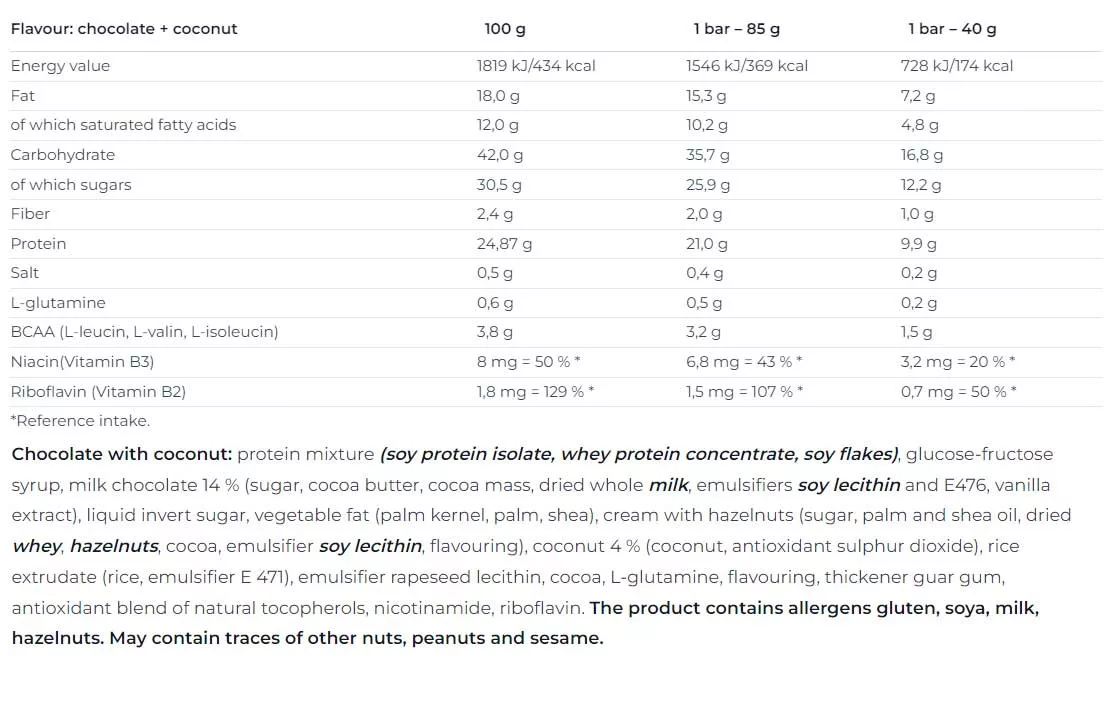Click the "Niacin(Vitamin B3)" row label
Screen dimensions: 1118x702
[82, 362]
